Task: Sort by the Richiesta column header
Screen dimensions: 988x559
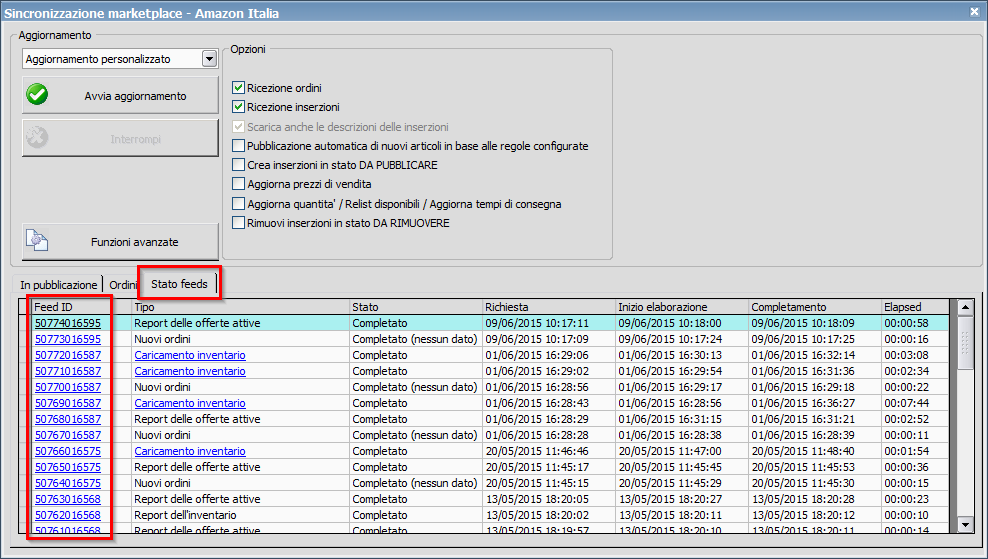Action: (549, 307)
